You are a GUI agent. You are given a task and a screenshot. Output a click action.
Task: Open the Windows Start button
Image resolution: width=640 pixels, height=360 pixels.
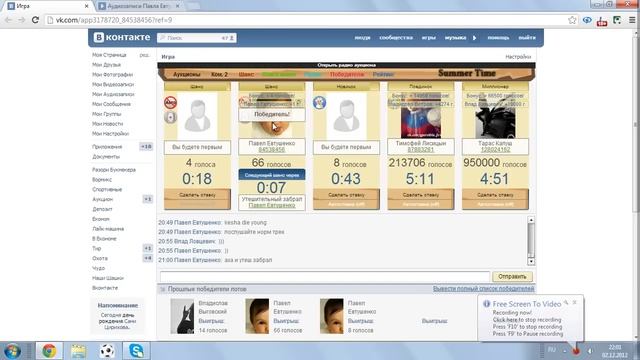point(12,351)
